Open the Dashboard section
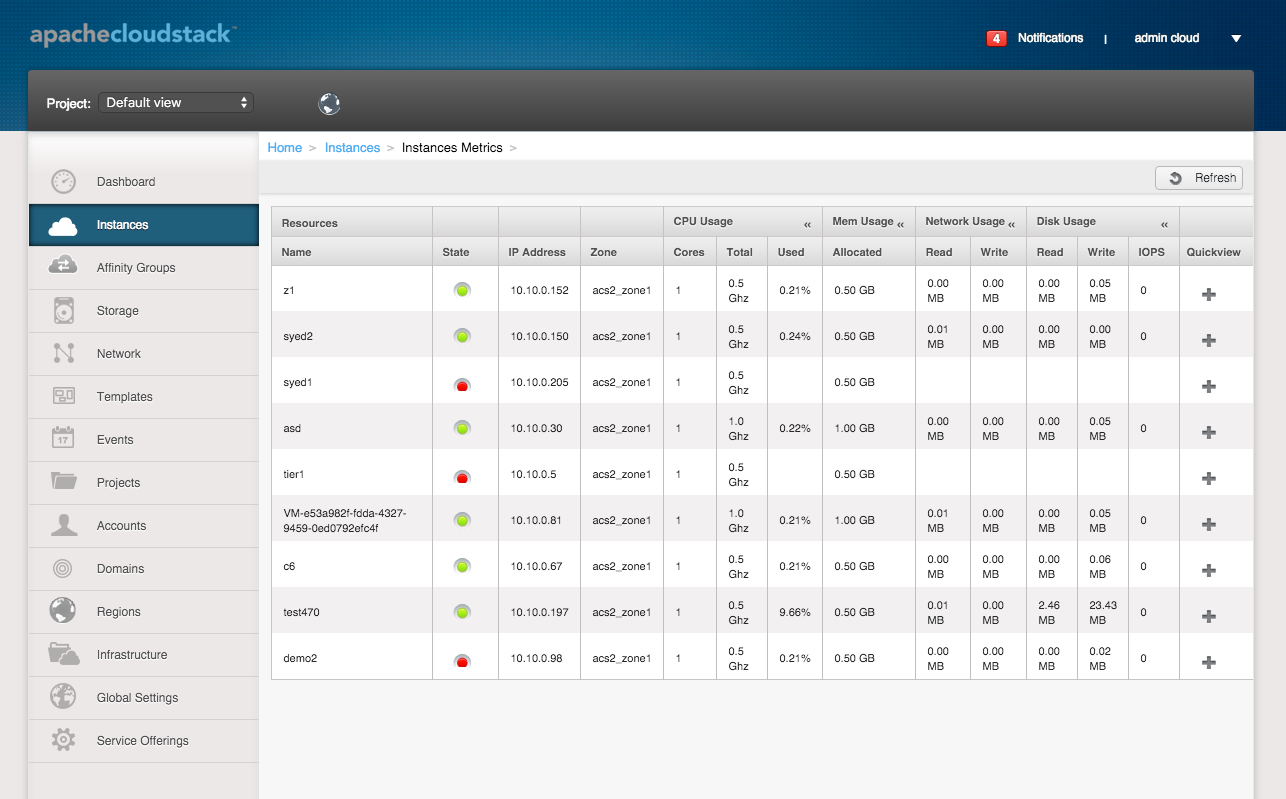 tap(125, 181)
